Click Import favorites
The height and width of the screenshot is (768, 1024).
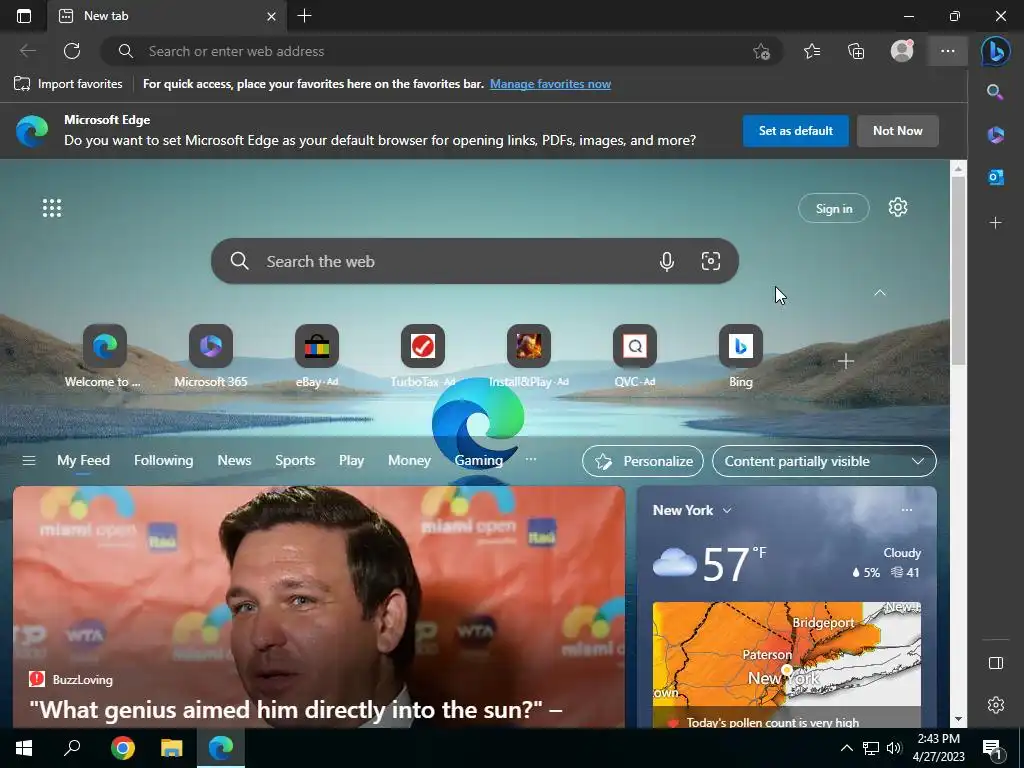click(68, 84)
